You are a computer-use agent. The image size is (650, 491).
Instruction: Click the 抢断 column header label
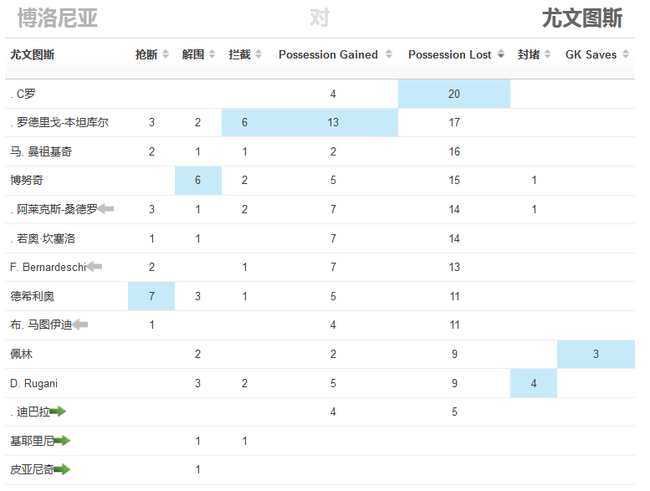pyautogui.click(x=146, y=54)
